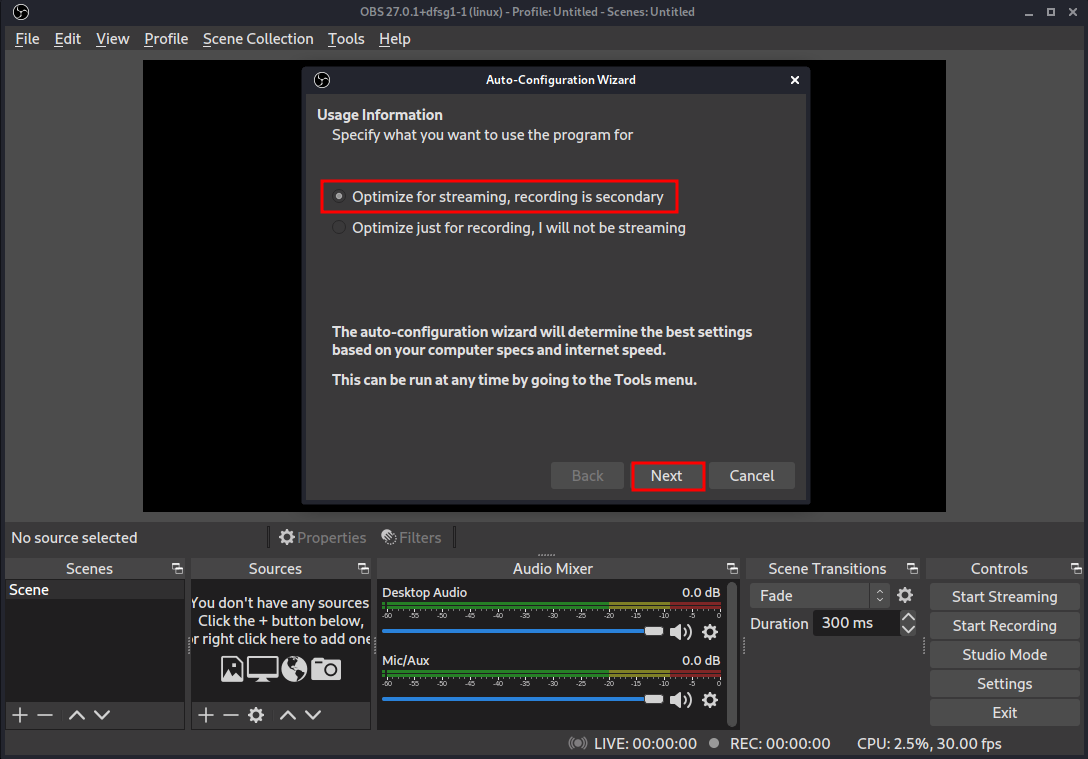Pop out the Scene Transitions dock
This screenshot has width=1088, height=759.
[x=912, y=569]
